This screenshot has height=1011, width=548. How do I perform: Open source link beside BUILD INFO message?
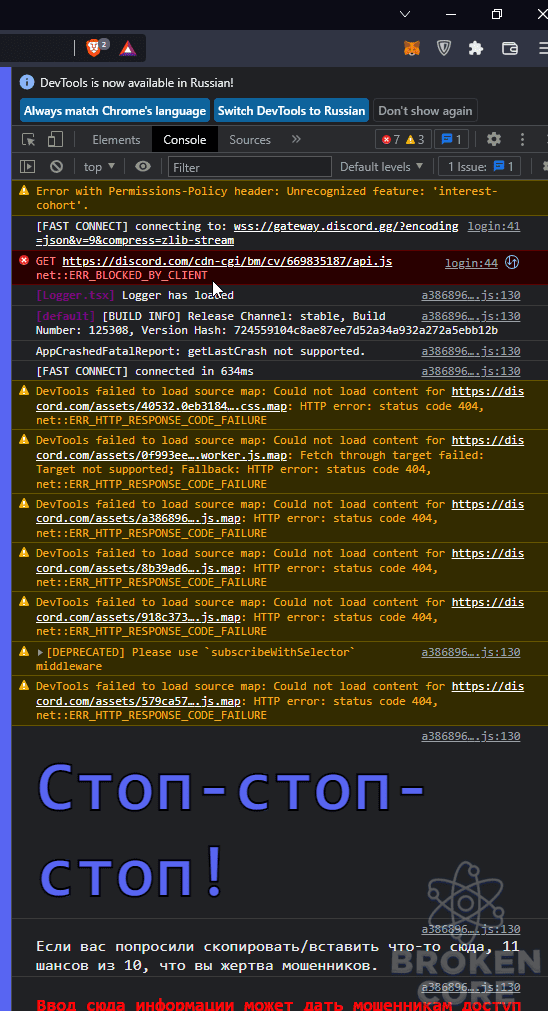click(x=471, y=316)
